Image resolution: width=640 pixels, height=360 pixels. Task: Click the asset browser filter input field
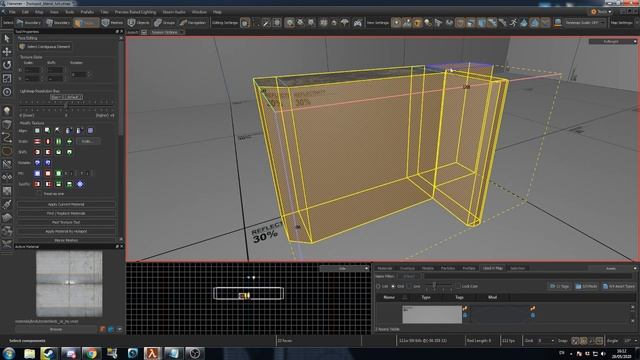tap(527, 276)
